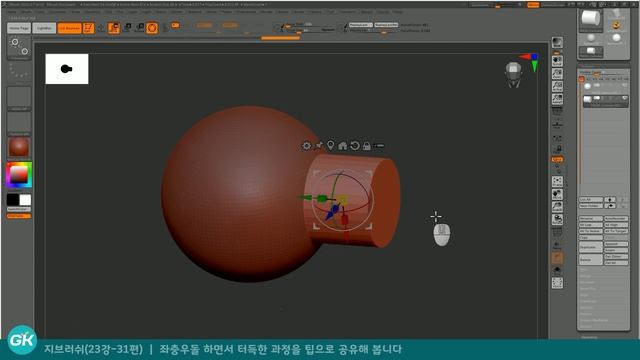Expand the Remesh section

pyautogui.click(x=586, y=307)
